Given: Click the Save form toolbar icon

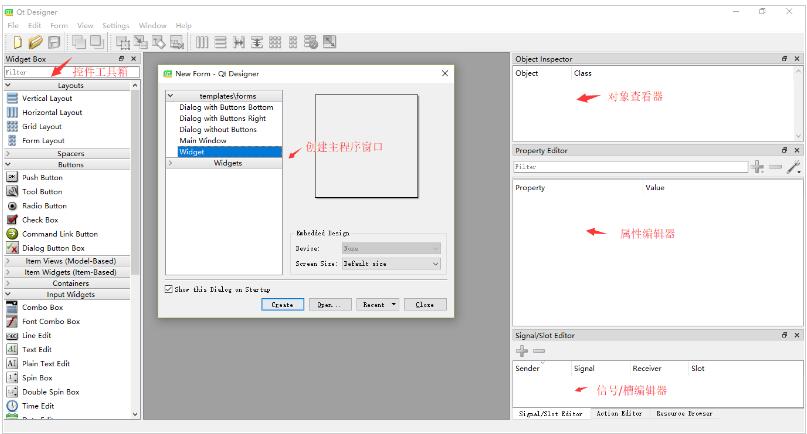Looking at the screenshot, I should click(x=54, y=42).
